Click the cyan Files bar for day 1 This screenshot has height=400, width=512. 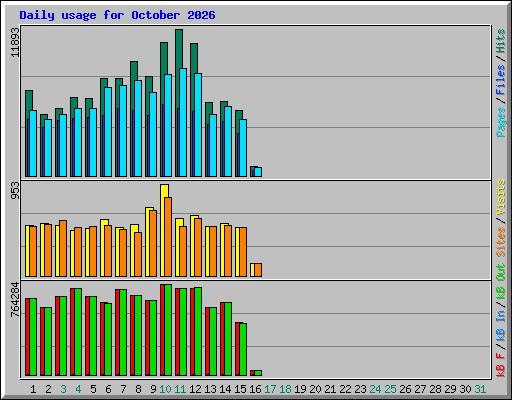(33, 144)
